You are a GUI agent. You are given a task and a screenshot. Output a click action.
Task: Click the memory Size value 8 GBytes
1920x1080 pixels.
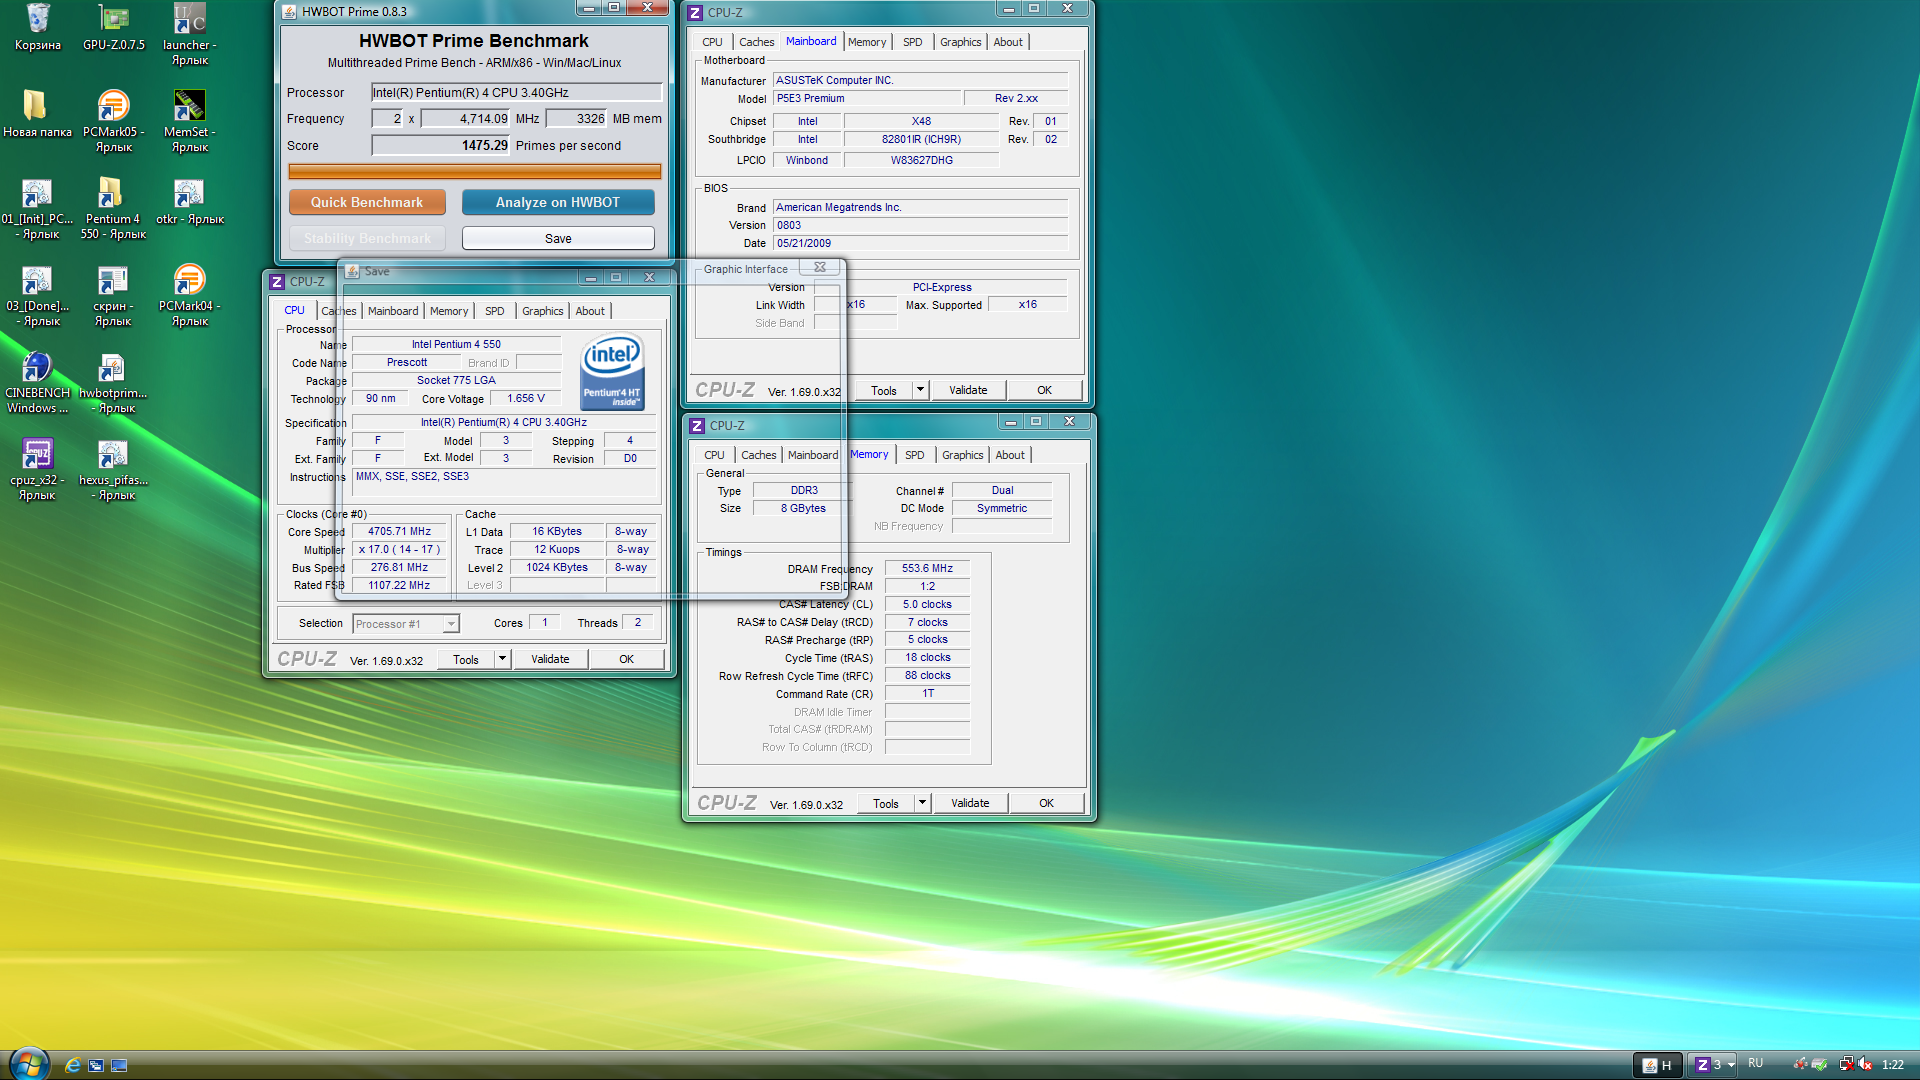point(804,508)
